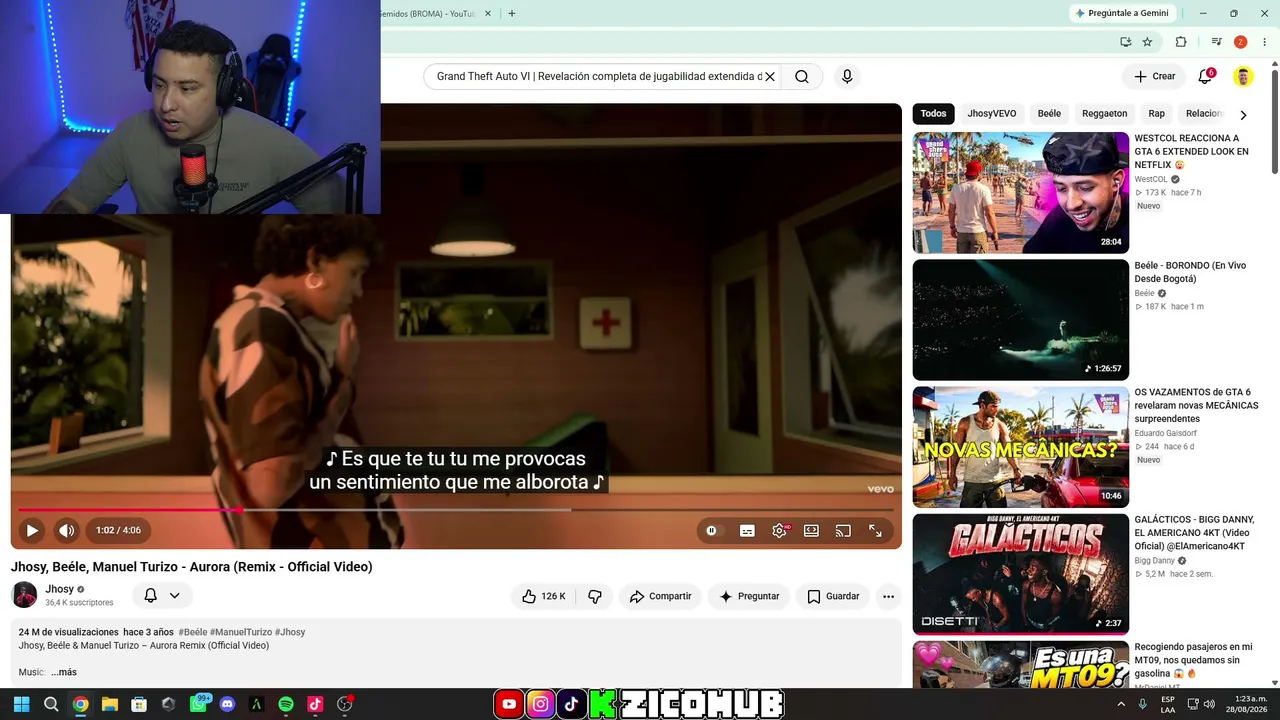Open the Jhosy channel avatar

click(x=24, y=595)
